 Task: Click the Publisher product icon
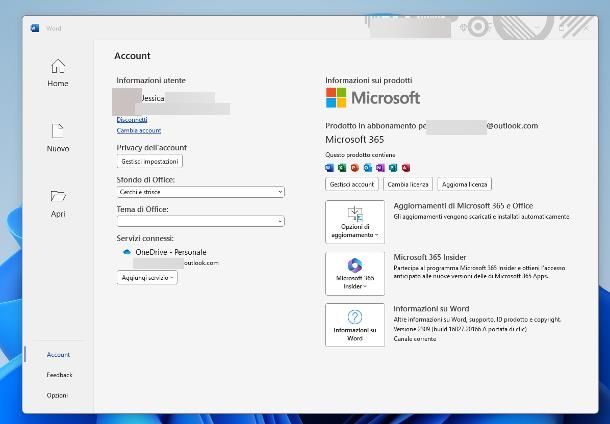pyautogui.click(x=393, y=168)
